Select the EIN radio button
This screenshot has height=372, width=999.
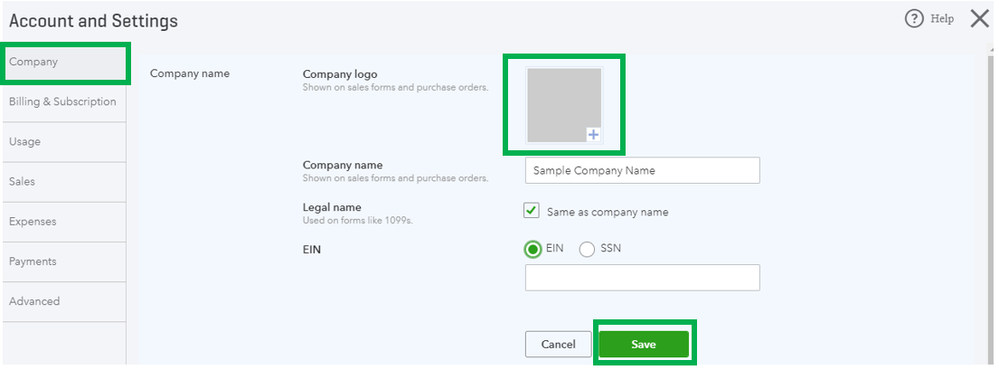point(533,249)
